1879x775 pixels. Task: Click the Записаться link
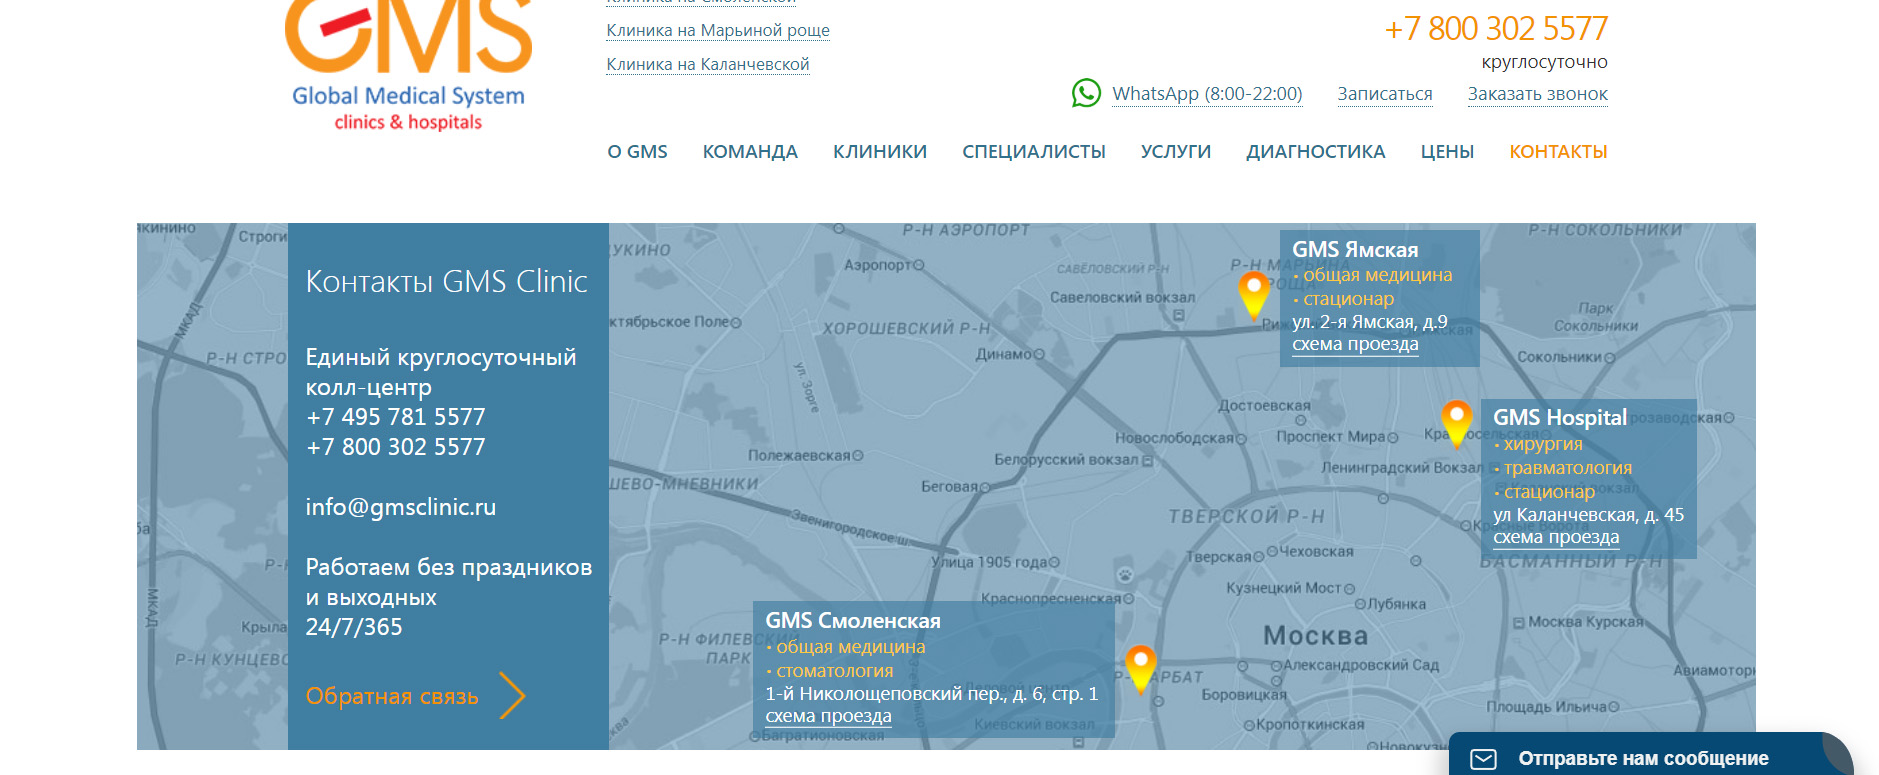pos(1385,94)
